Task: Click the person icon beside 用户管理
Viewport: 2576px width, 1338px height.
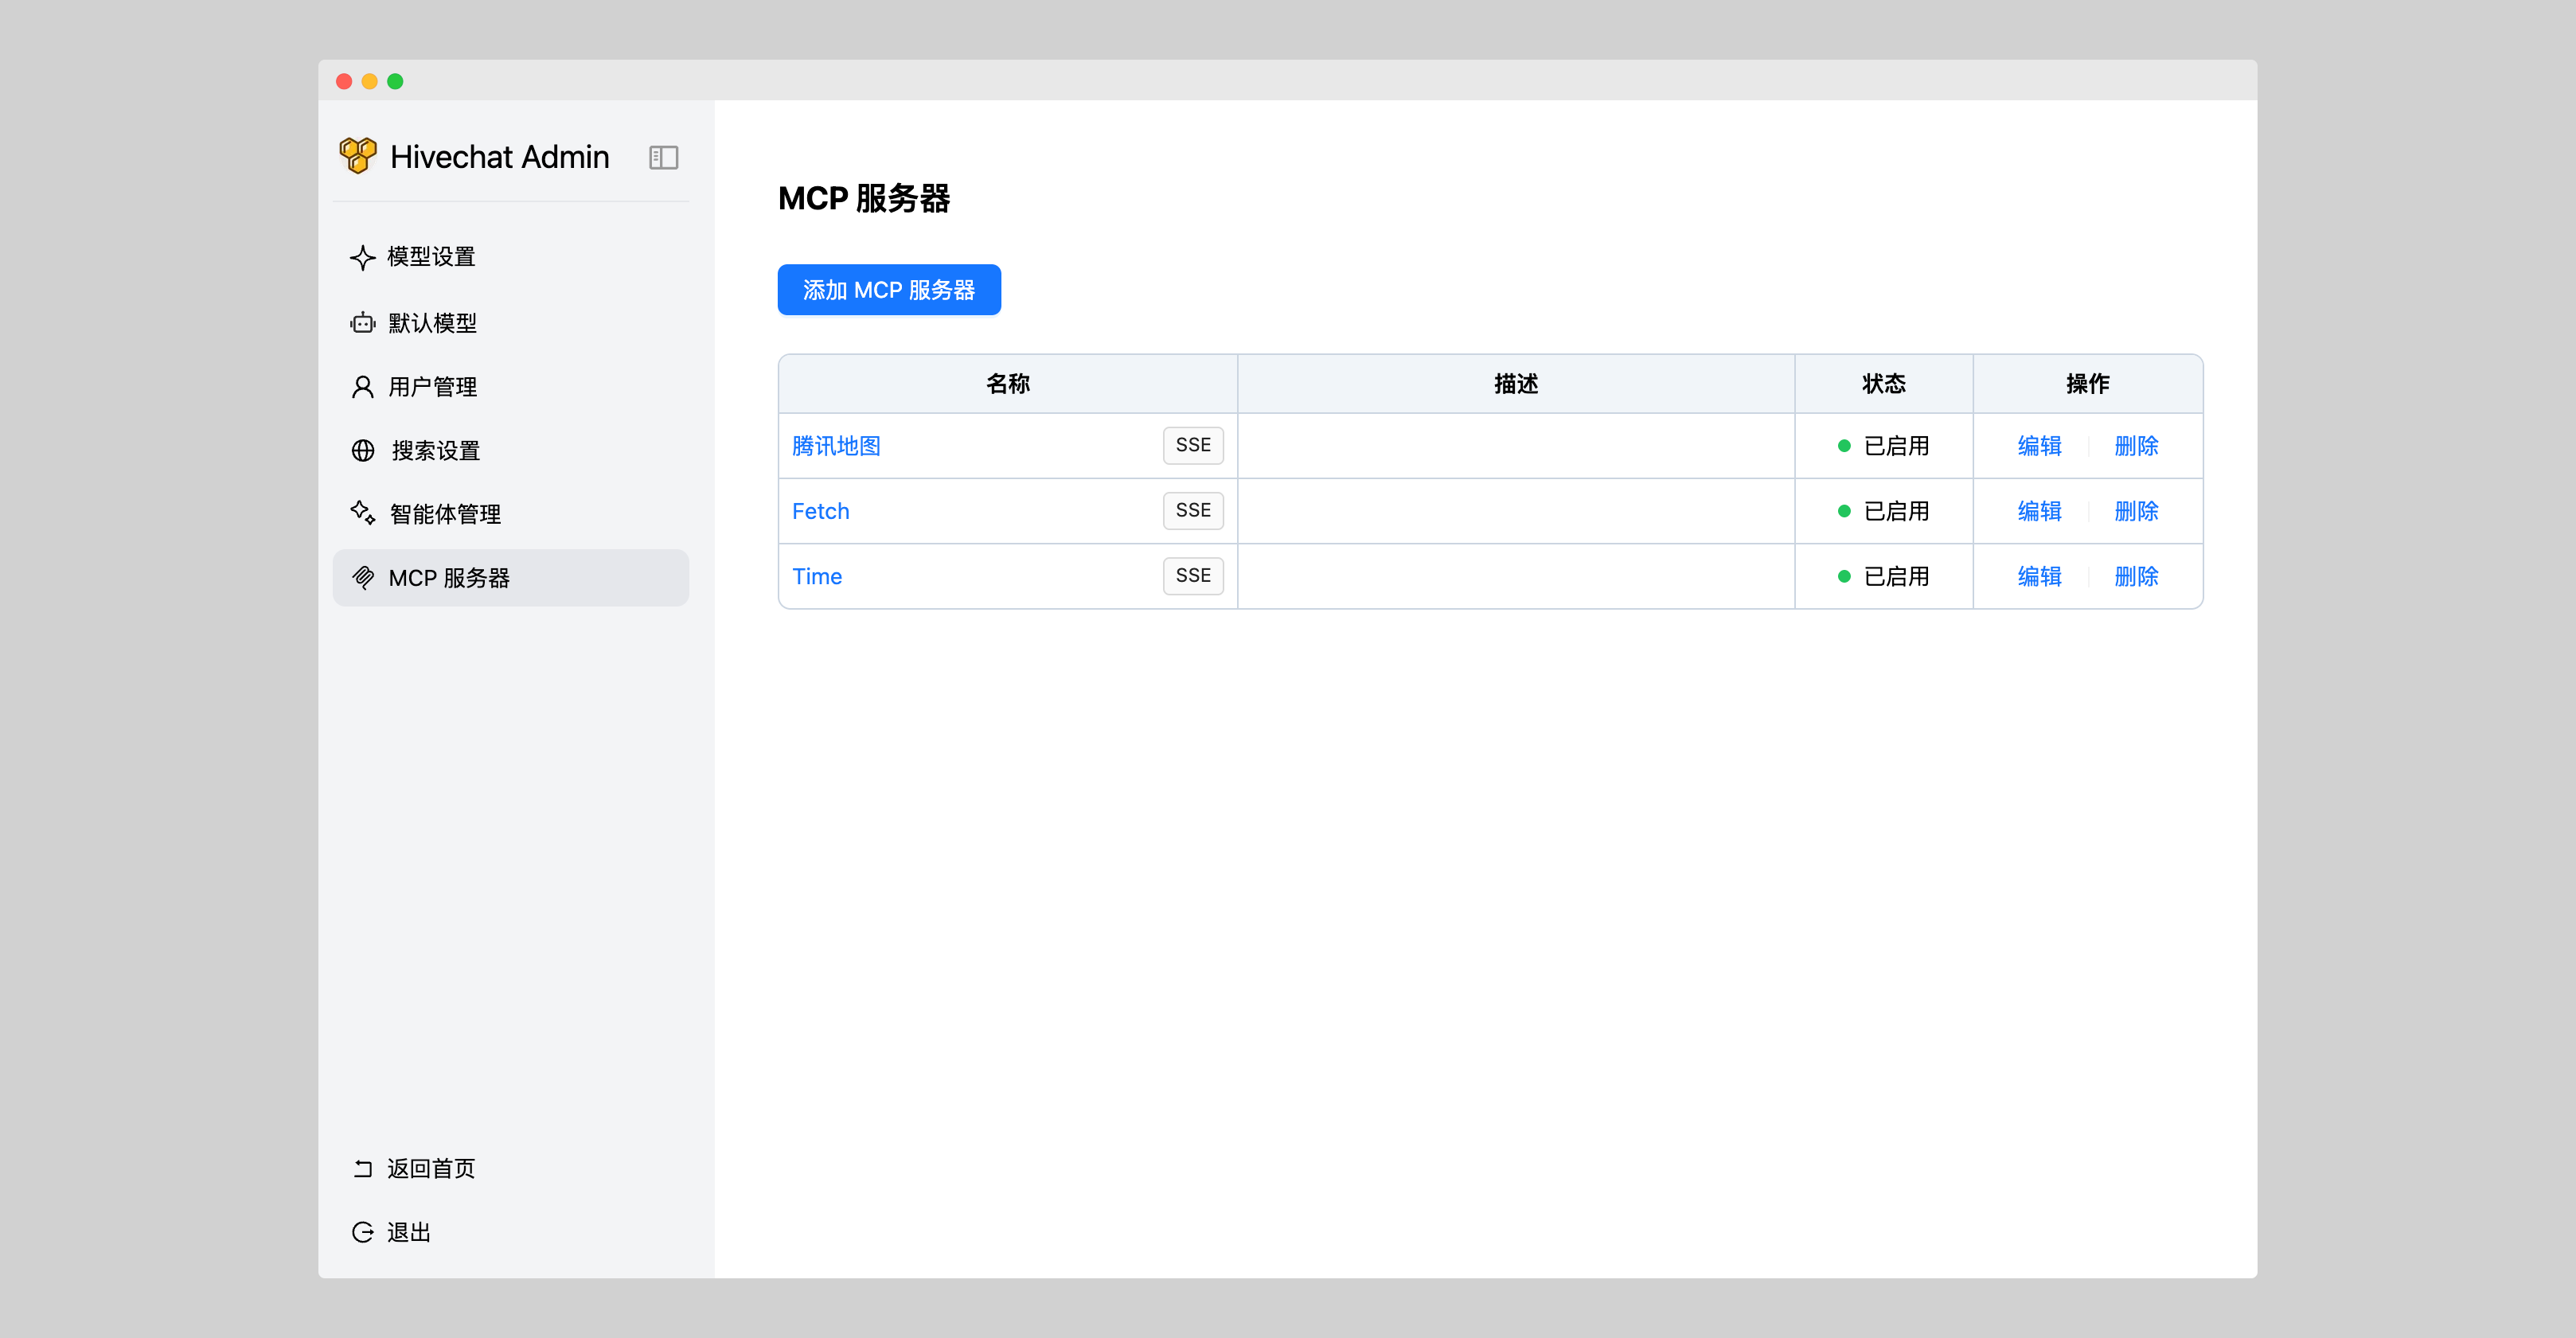Action: click(x=362, y=386)
